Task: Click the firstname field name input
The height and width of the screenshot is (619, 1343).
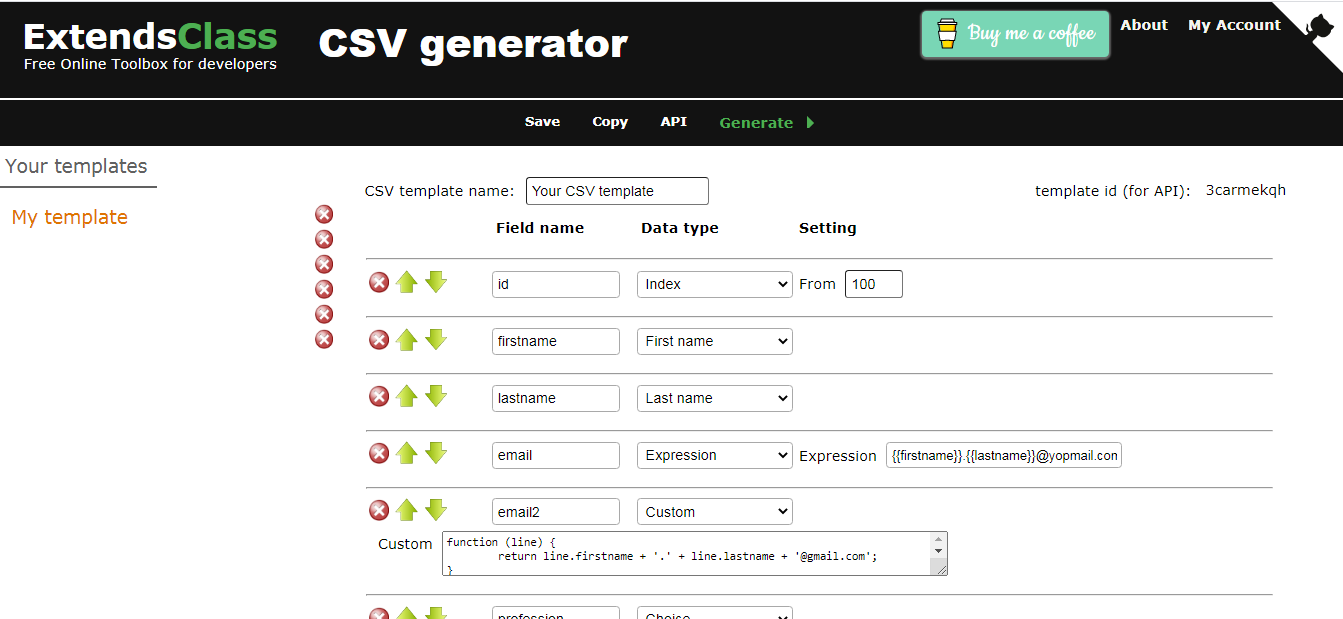Action: [556, 341]
